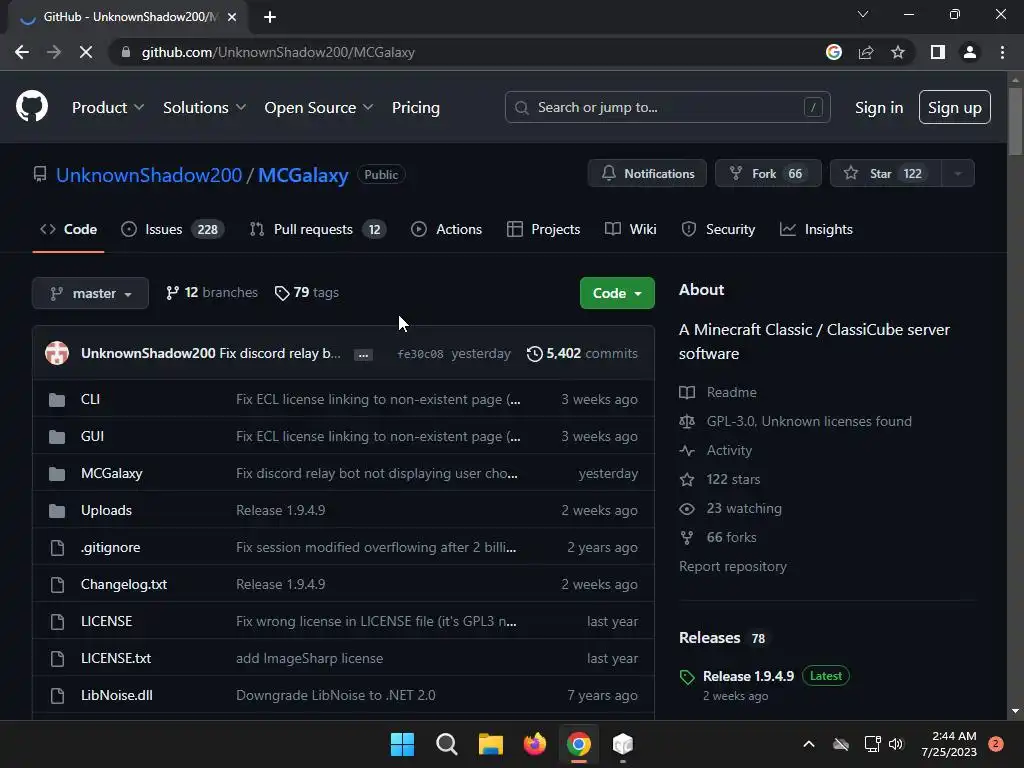Open Chrome profile avatar icon
Image resolution: width=1024 pixels, height=768 pixels.
point(970,52)
